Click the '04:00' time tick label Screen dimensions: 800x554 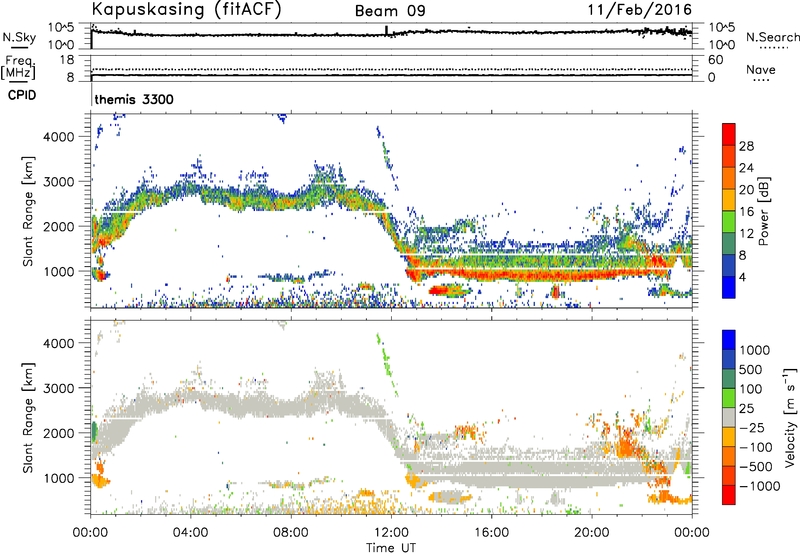[190, 533]
